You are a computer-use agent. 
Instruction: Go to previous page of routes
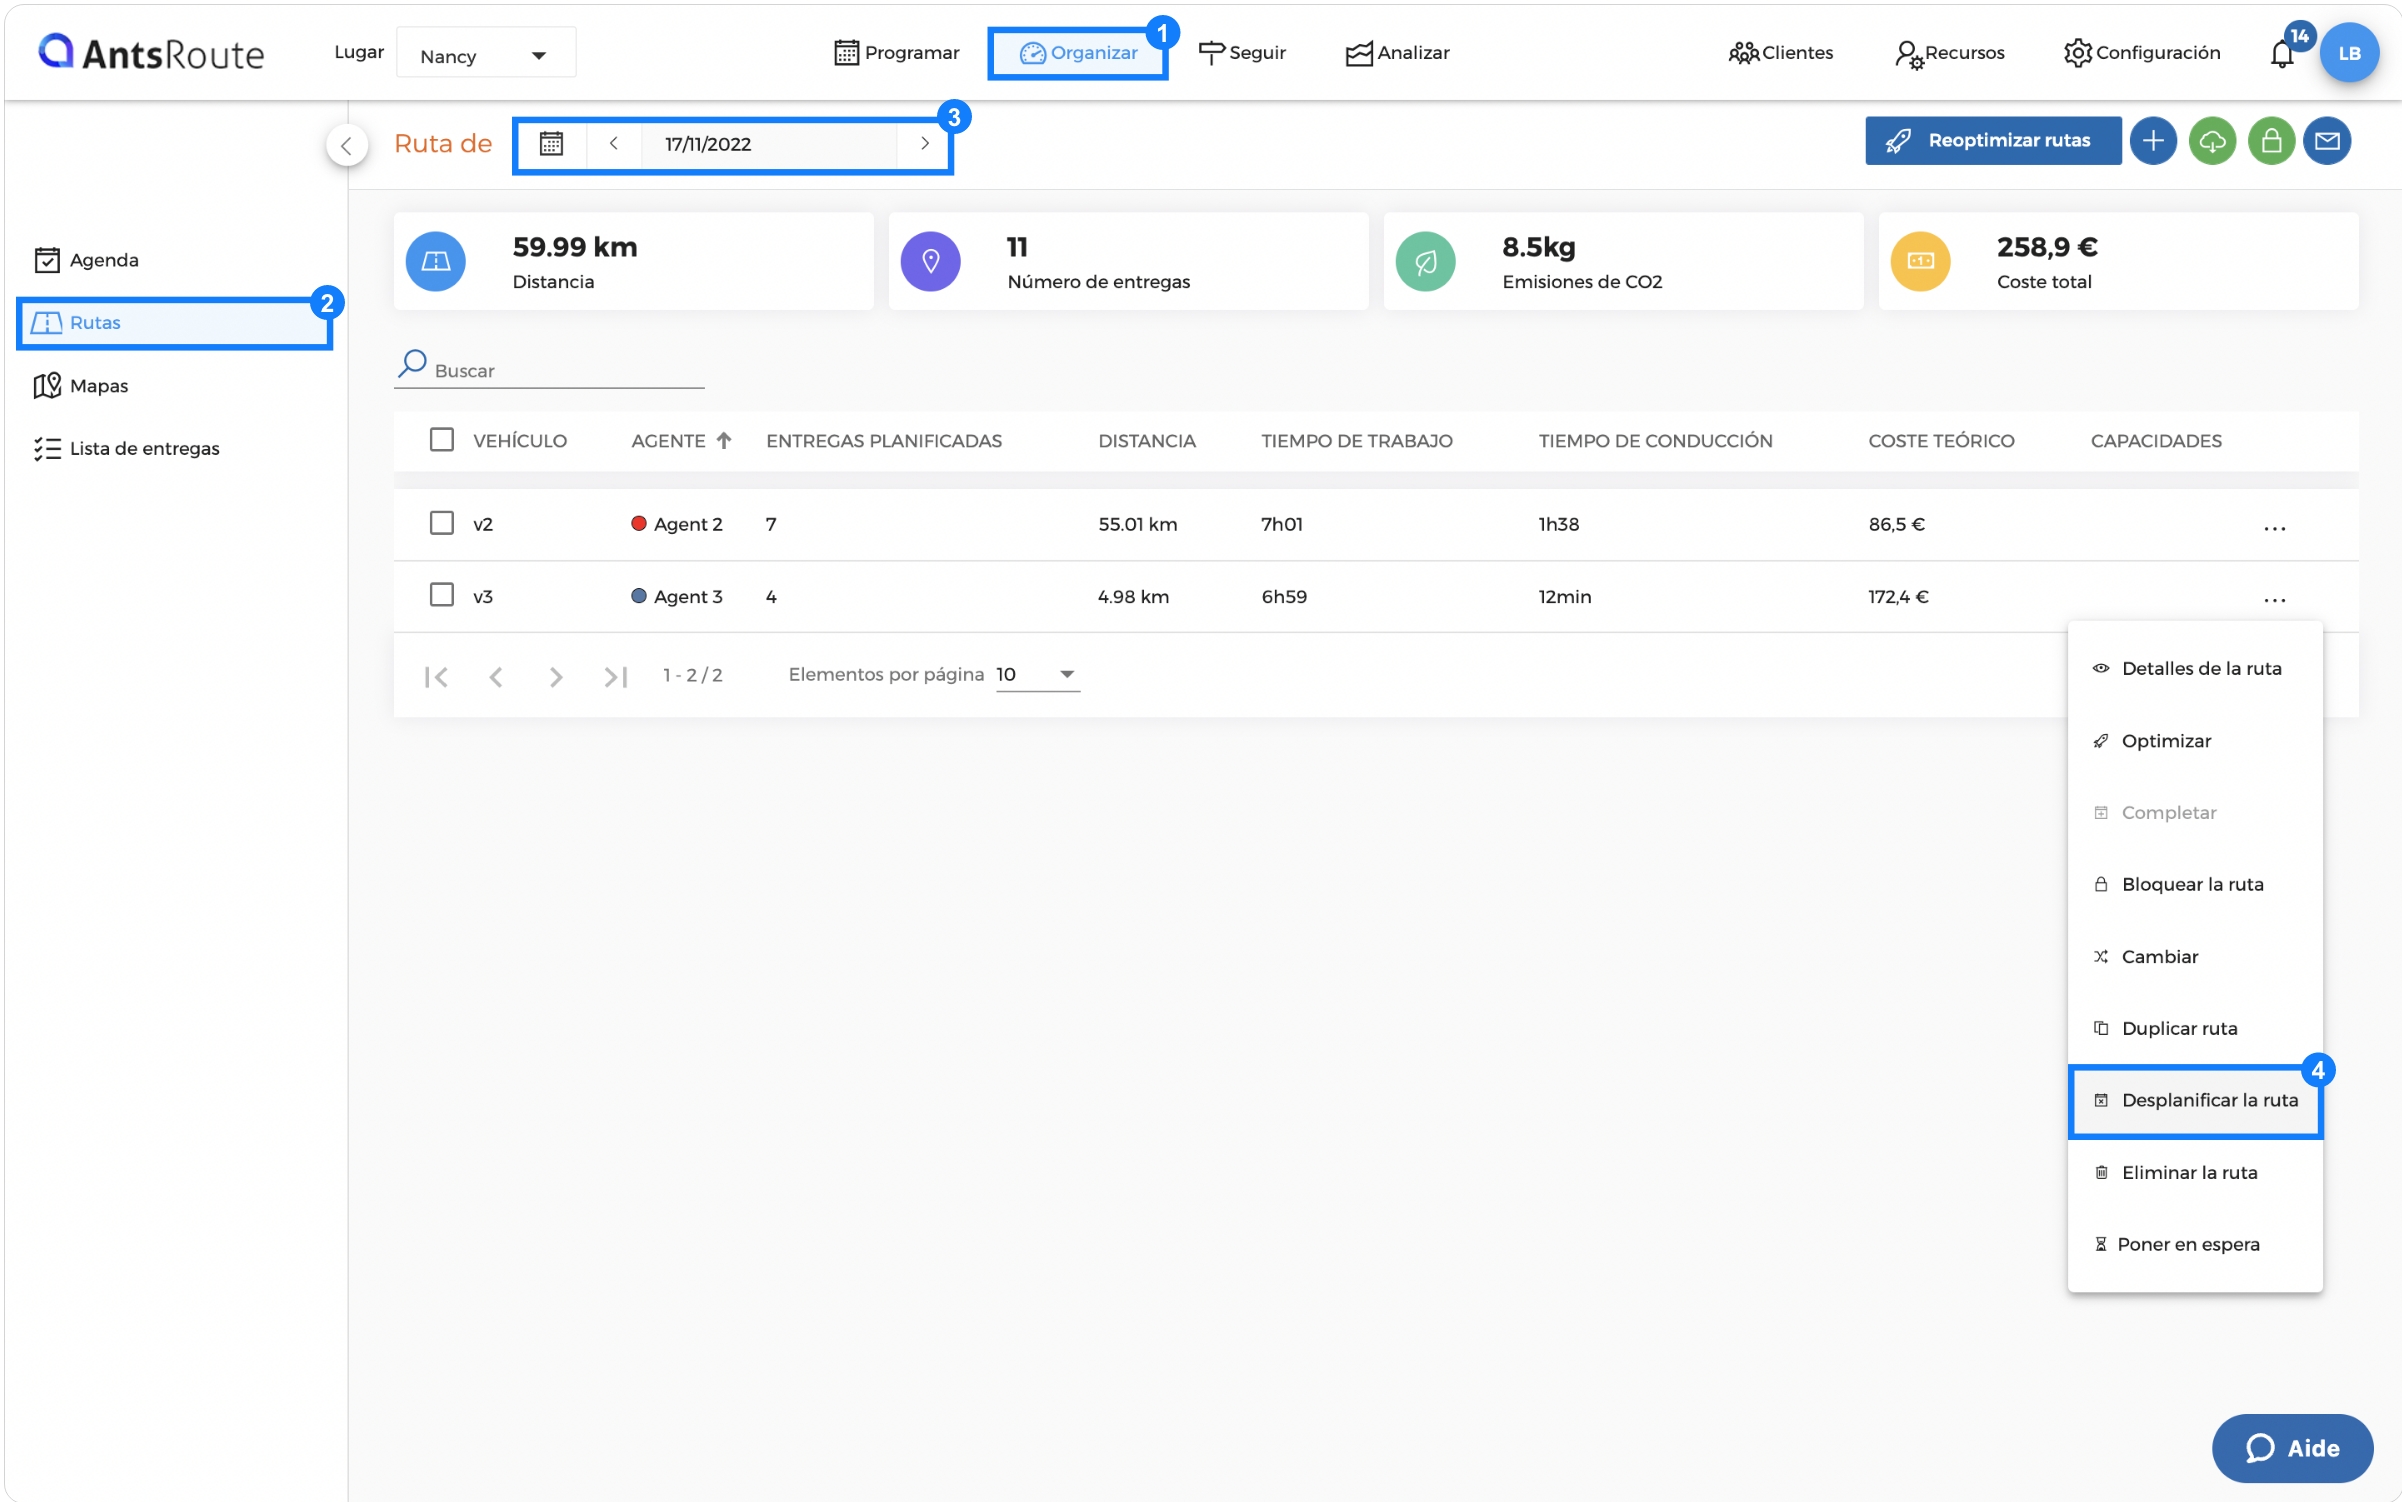tap(495, 677)
